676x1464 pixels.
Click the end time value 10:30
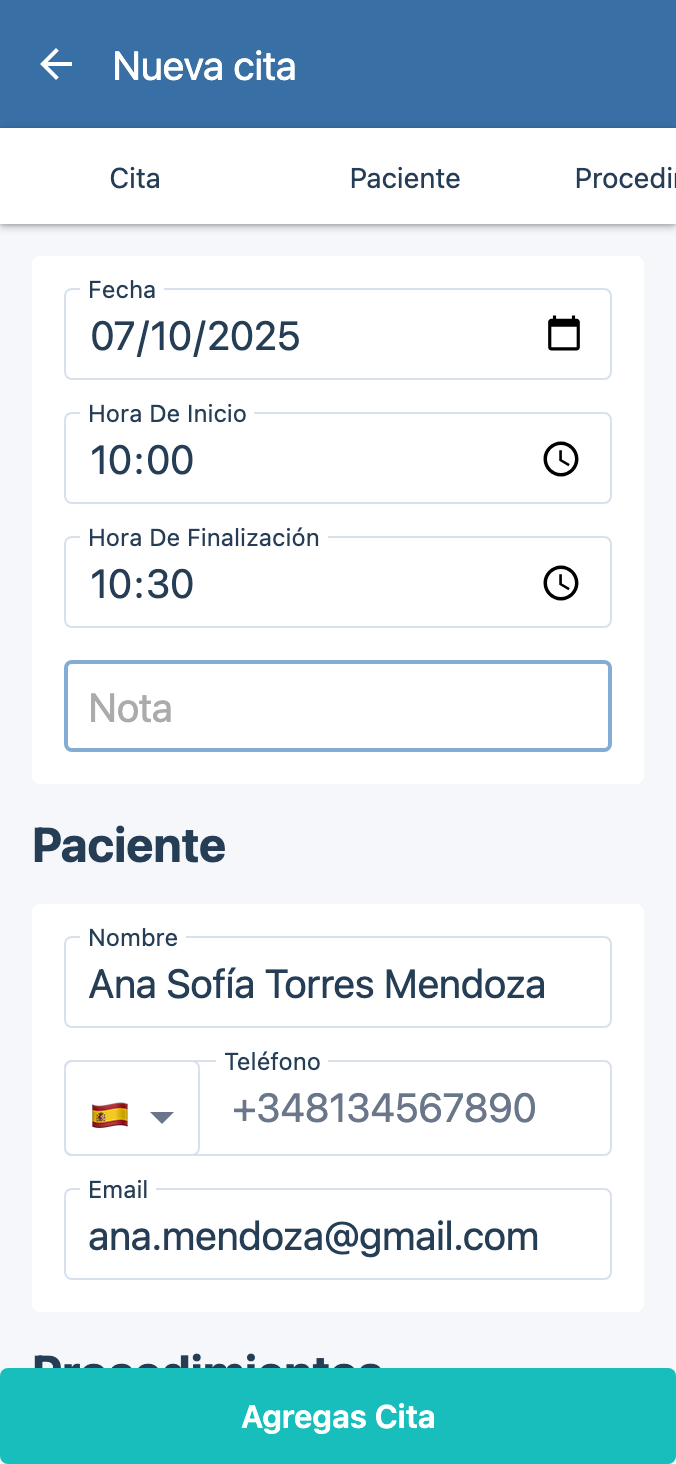[142, 584]
